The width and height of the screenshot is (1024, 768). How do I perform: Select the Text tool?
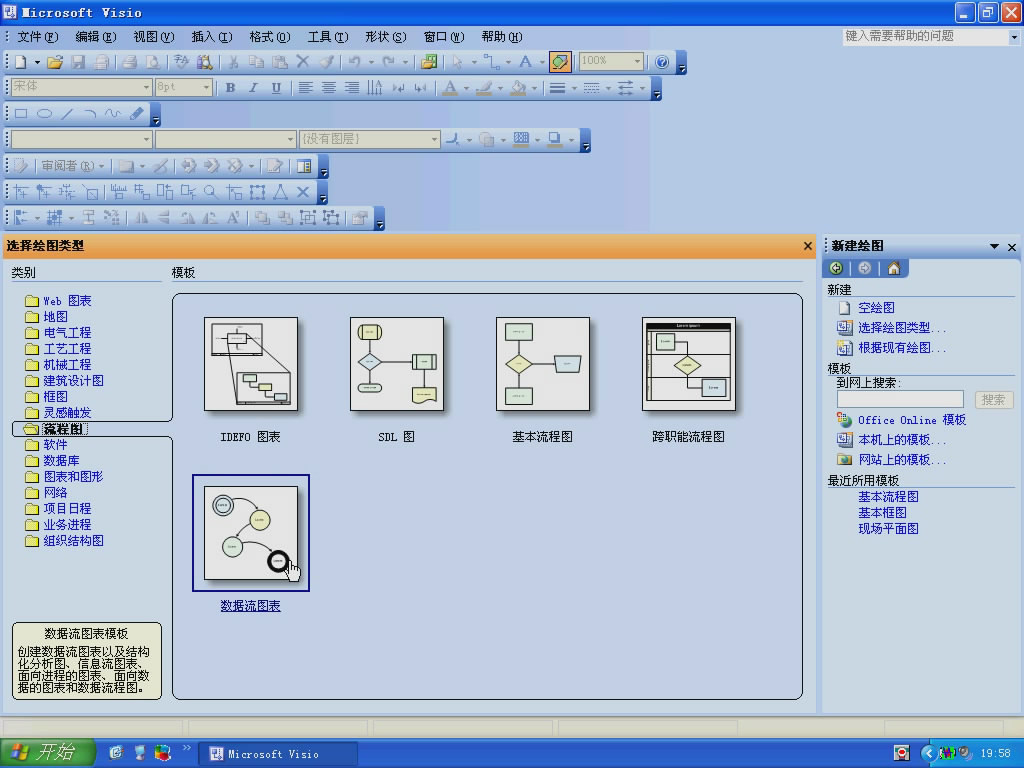click(x=525, y=62)
